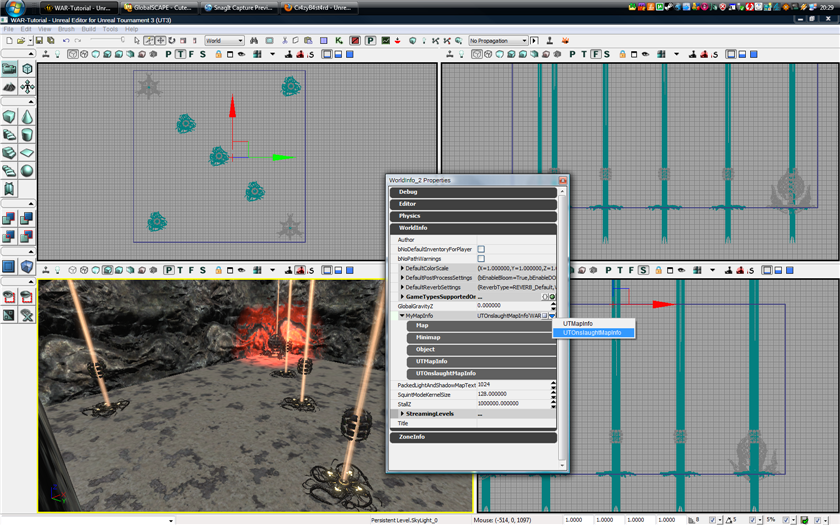Open the No Propagation dropdown
This screenshot has height=525, width=840.
point(498,41)
